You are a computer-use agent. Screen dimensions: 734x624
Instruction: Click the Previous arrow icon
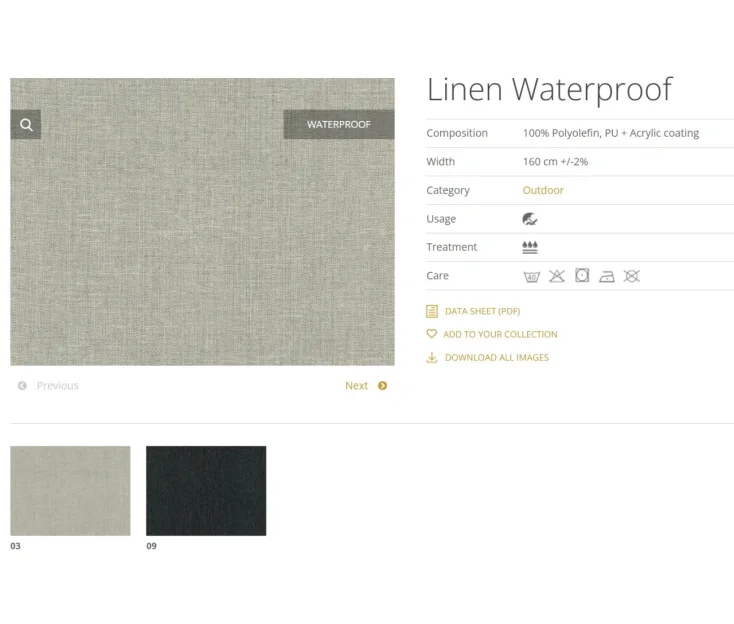point(22,386)
